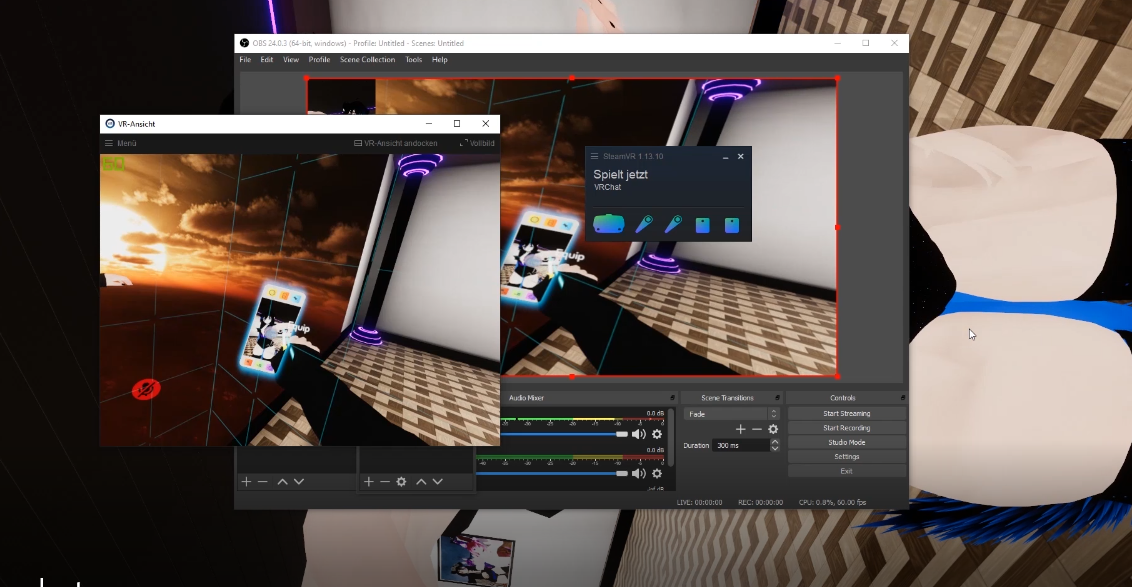Open the Menü dropdown in VR-Ansicht

click(x=120, y=143)
